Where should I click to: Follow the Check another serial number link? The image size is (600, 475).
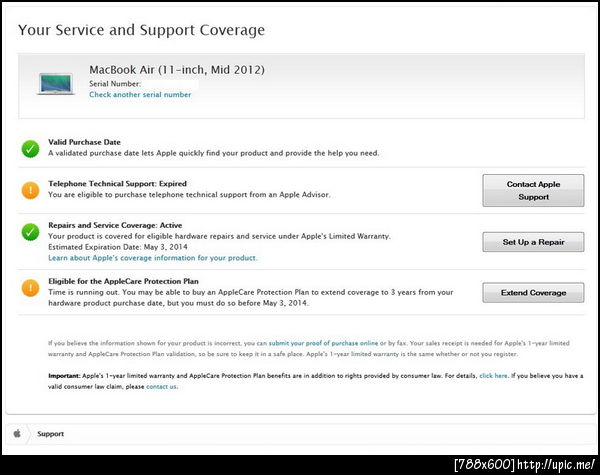[140, 95]
